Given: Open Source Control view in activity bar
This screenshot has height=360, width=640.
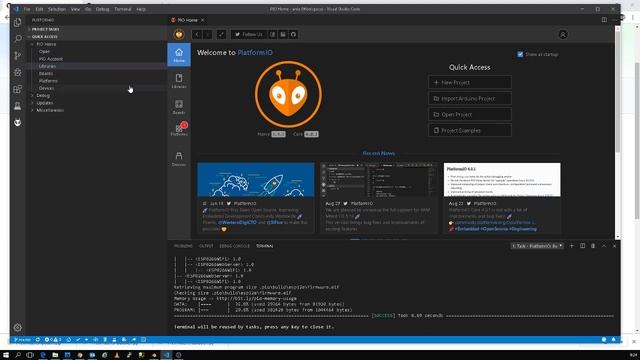Looking at the screenshot, I should [18, 56].
